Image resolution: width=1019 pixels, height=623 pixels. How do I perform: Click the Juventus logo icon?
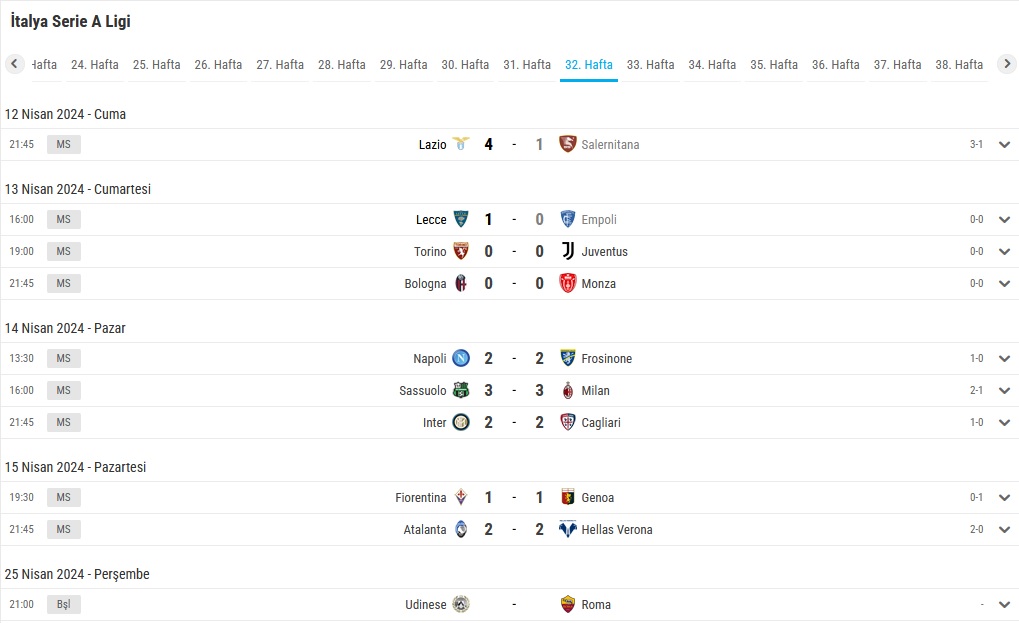[568, 251]
